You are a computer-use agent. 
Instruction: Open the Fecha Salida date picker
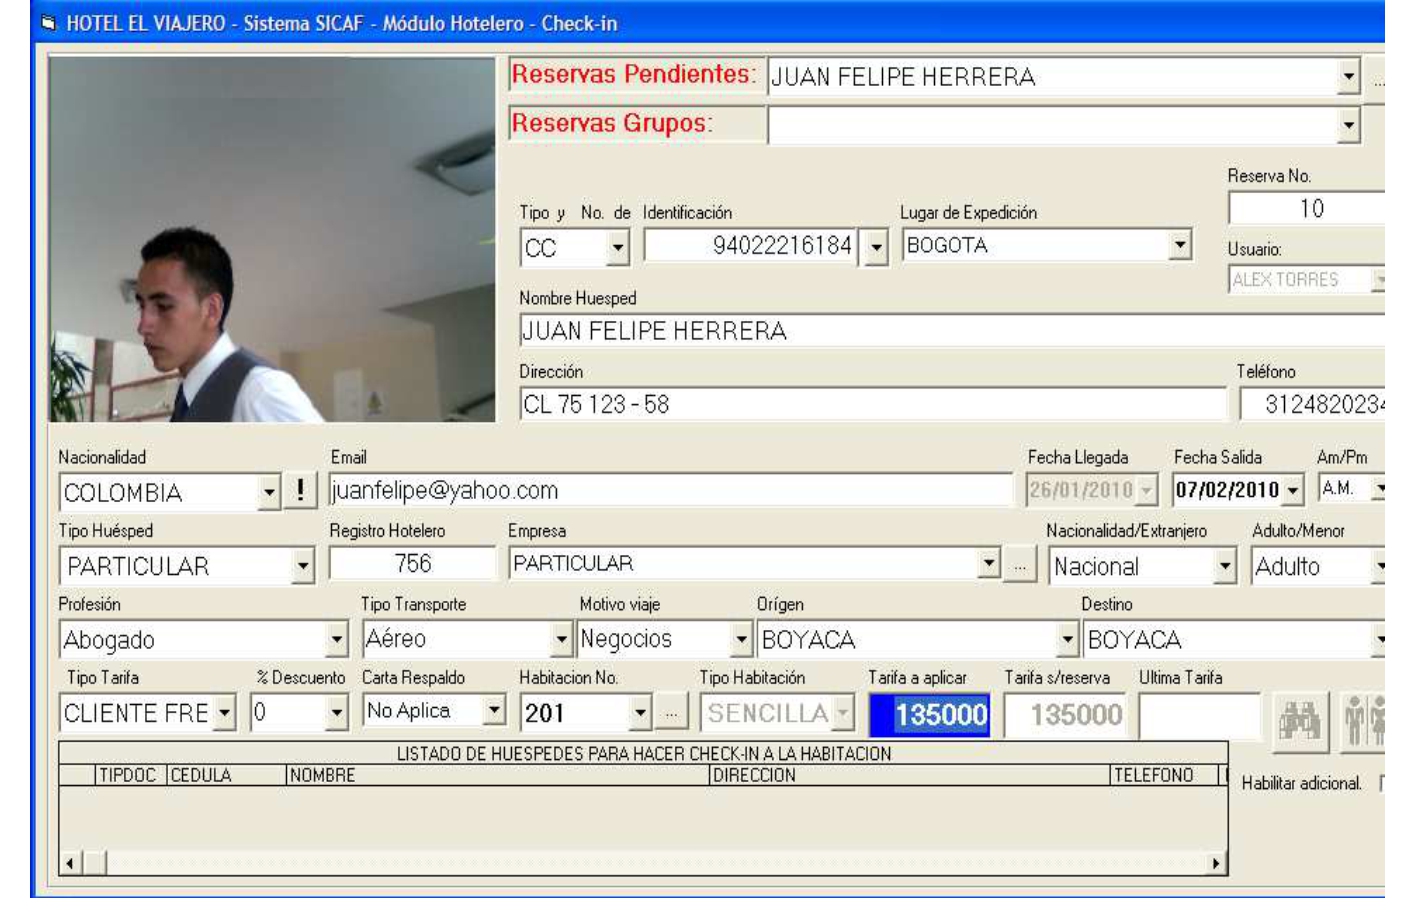[x=1293, y=490]
